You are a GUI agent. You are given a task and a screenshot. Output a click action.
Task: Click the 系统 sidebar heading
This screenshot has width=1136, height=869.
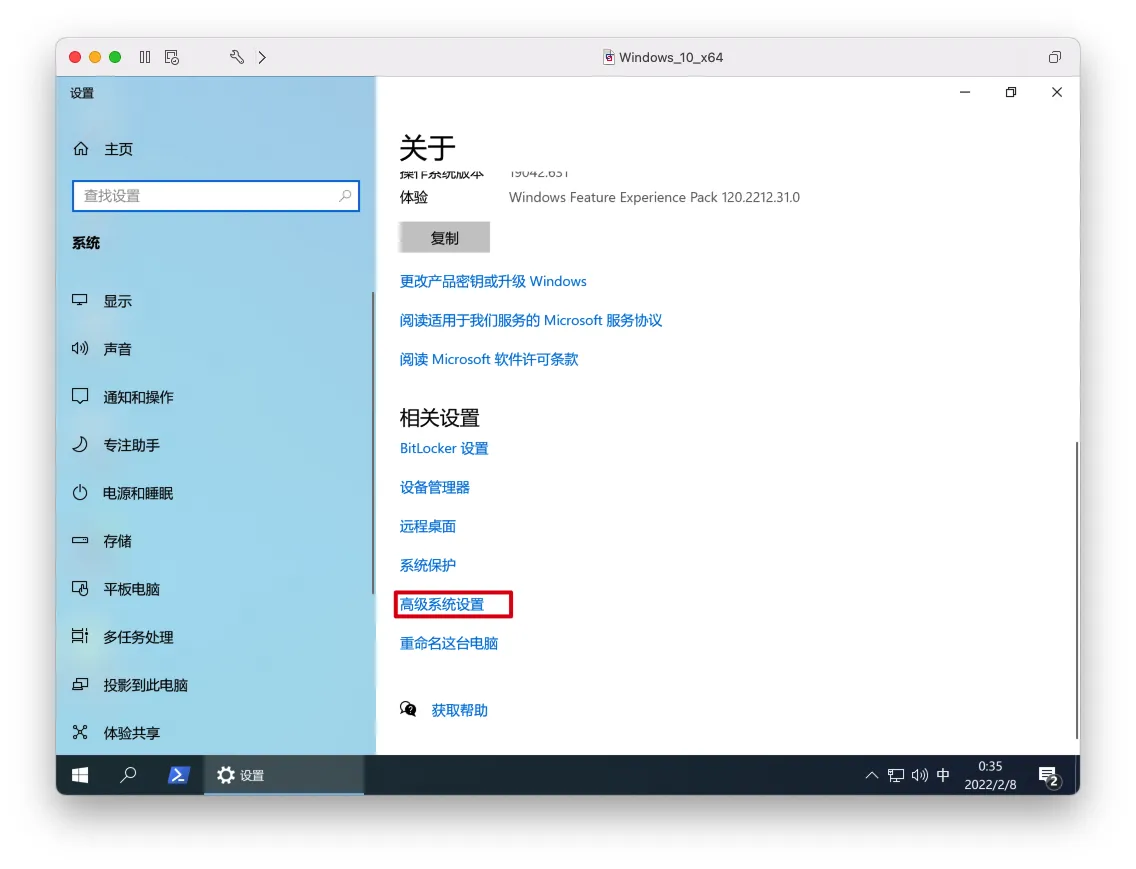[x=86, y=243]
